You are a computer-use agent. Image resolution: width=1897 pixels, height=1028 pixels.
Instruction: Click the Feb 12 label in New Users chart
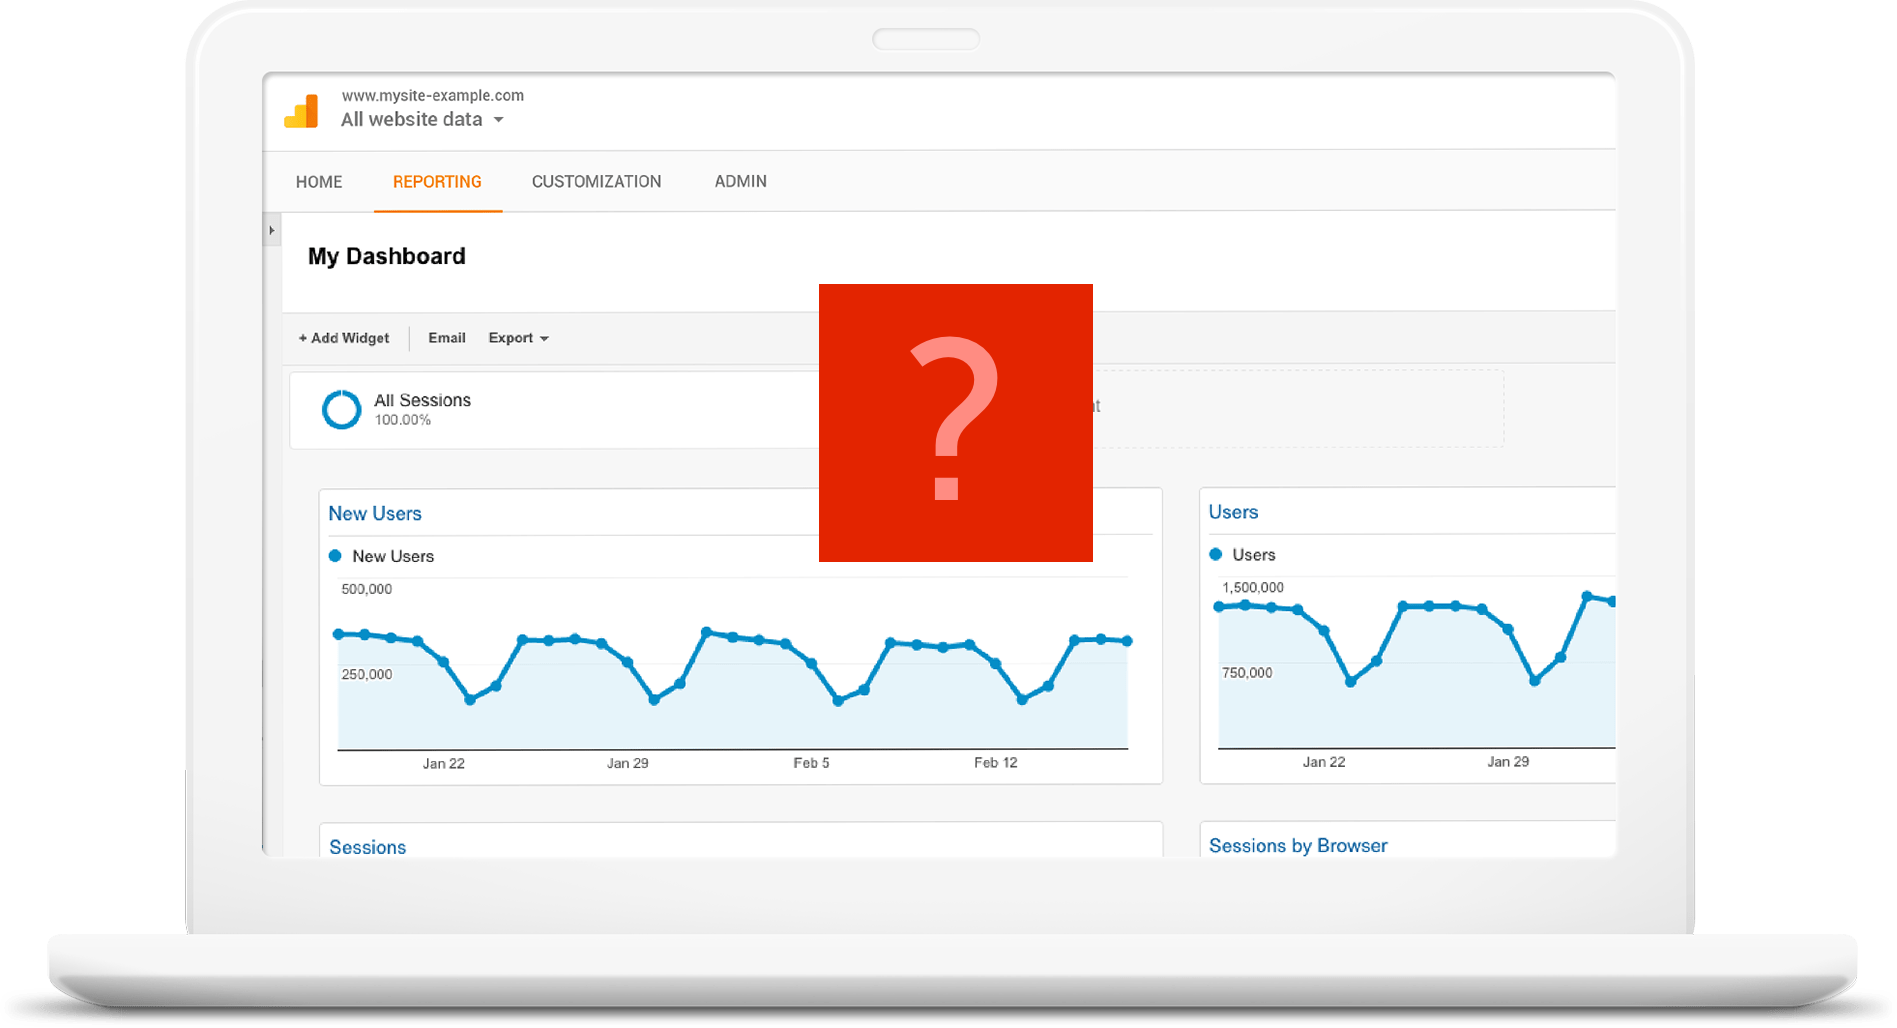[x=996, y=762]
